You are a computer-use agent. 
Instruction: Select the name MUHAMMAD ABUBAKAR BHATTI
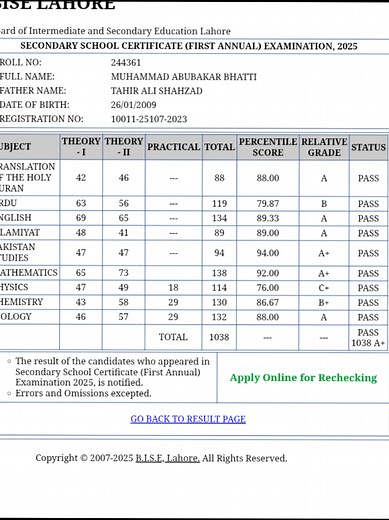point(184,77)
